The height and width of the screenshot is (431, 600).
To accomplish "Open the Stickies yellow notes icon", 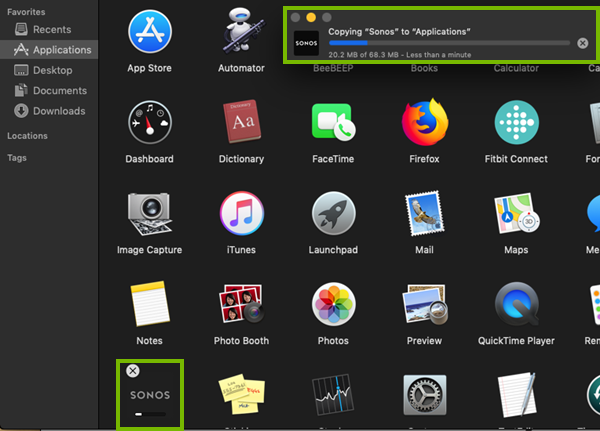I will coord(241,395).
